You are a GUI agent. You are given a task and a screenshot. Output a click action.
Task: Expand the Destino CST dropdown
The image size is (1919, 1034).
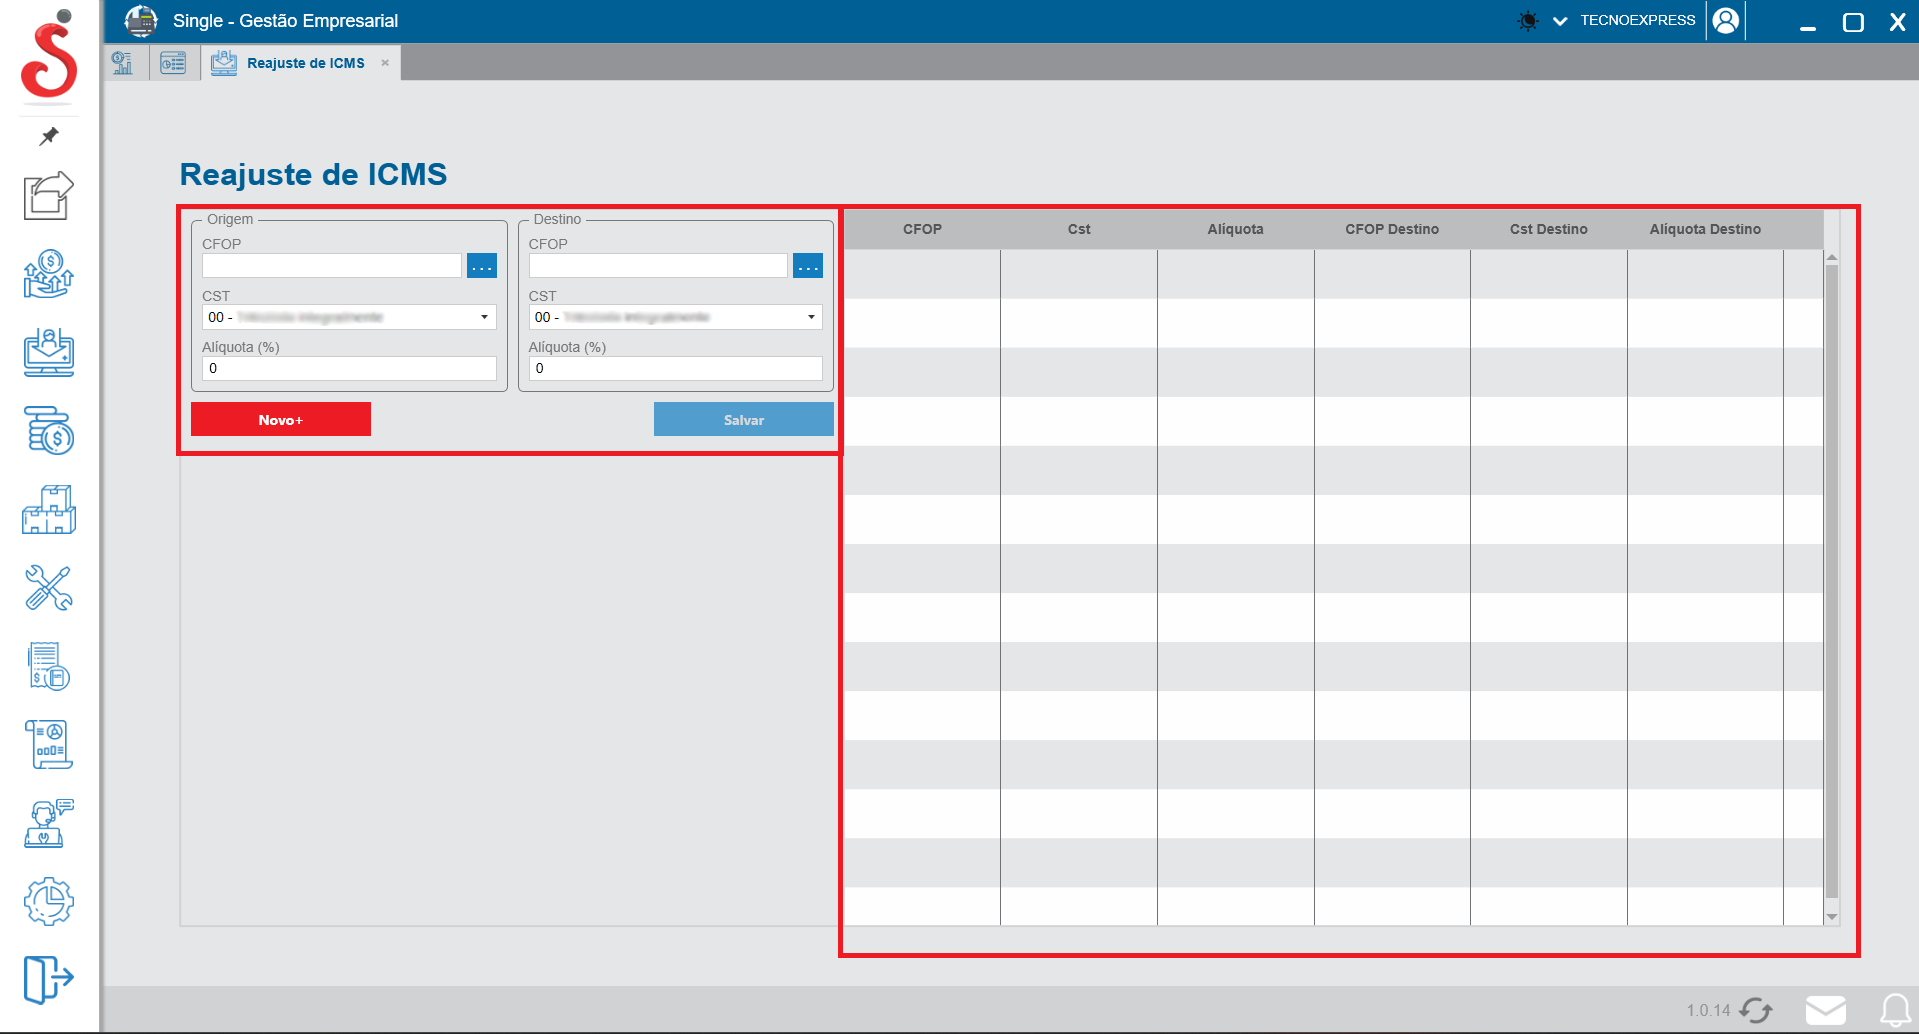[811, 317]
